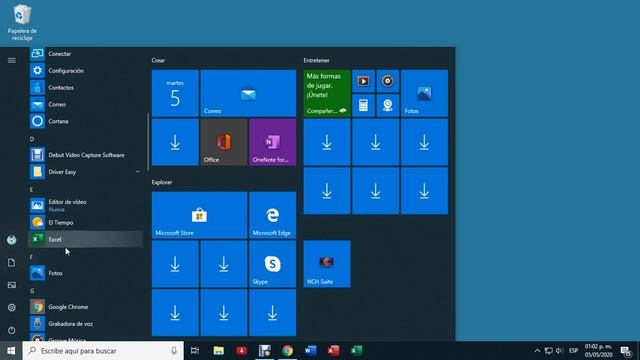Open the Skype tile
The image size is (640, 360).
(272, 264)
